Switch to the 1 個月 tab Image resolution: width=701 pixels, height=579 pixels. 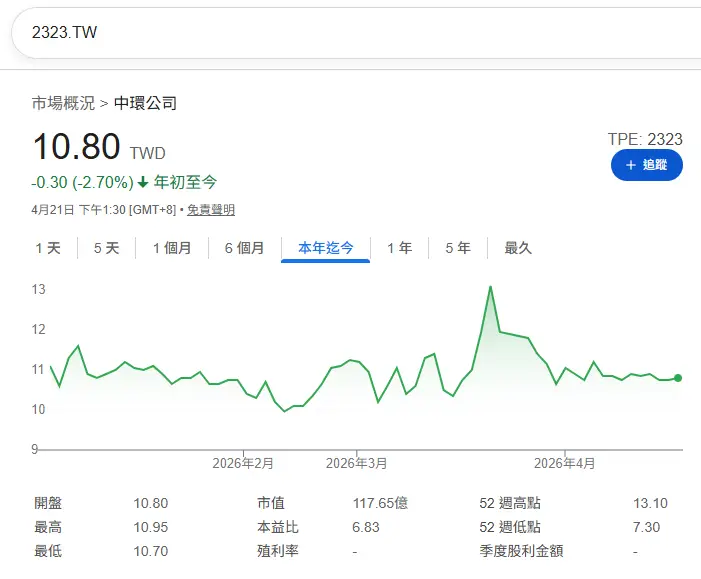(x=172, y=248)
